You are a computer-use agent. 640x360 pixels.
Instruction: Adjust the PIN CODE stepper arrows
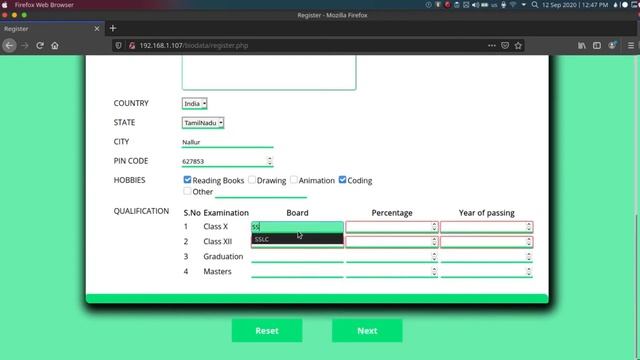tap(269, 161)
